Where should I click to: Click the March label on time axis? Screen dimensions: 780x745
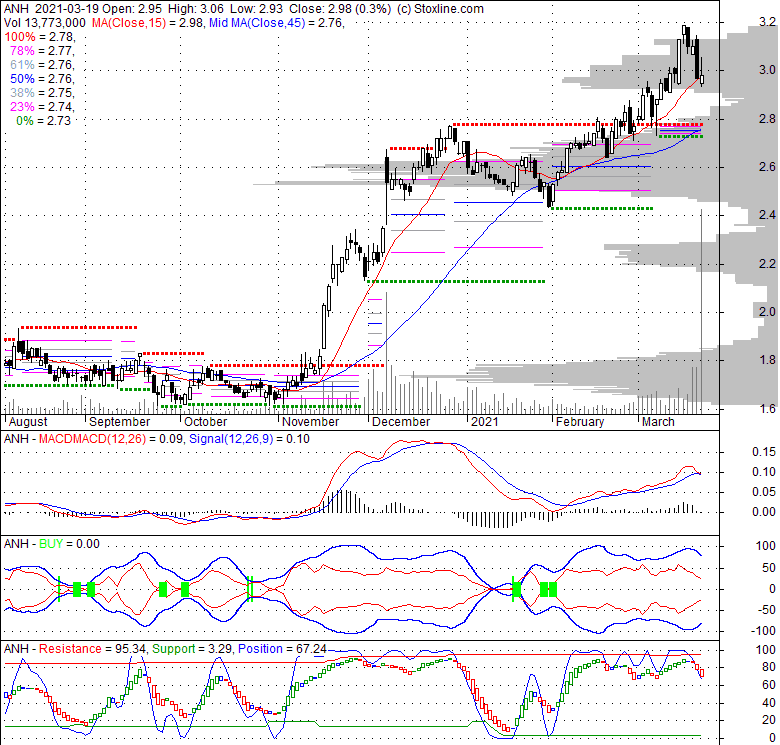pyautogui.click(x=658, y=422)
